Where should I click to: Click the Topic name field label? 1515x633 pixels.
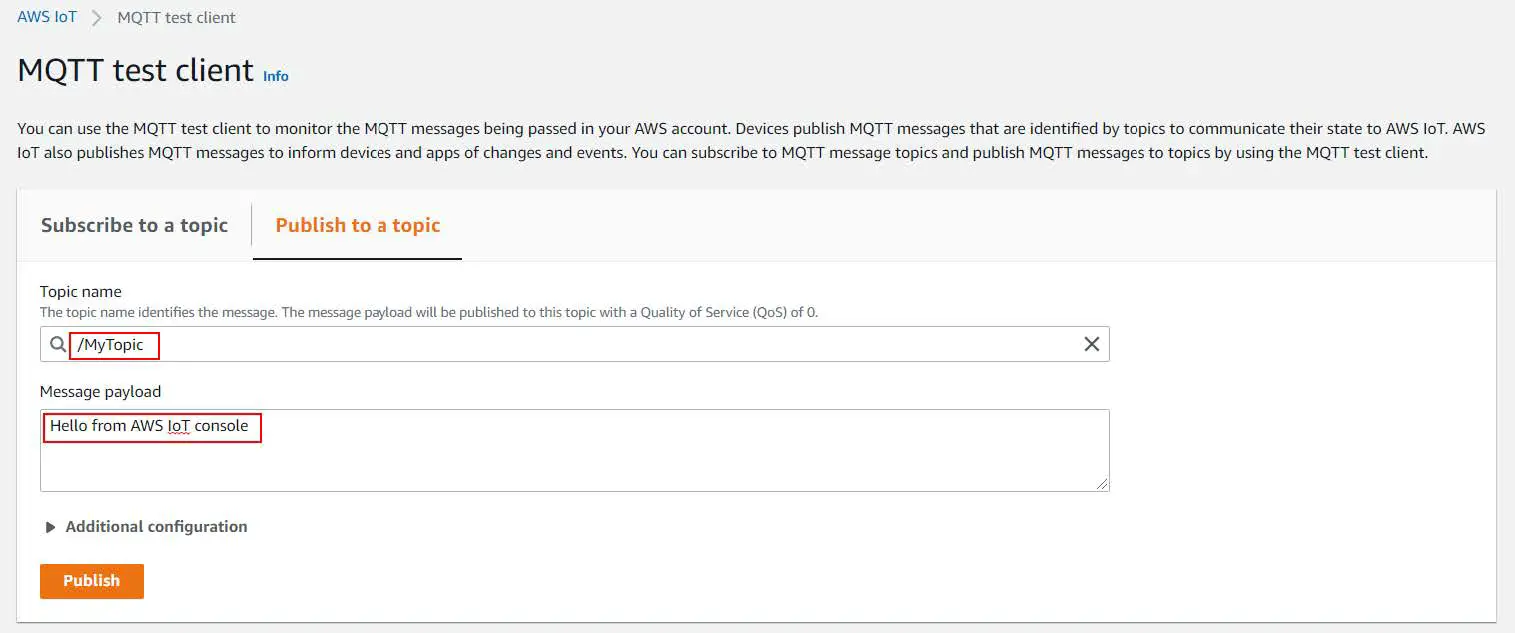[x=81, y=292]
